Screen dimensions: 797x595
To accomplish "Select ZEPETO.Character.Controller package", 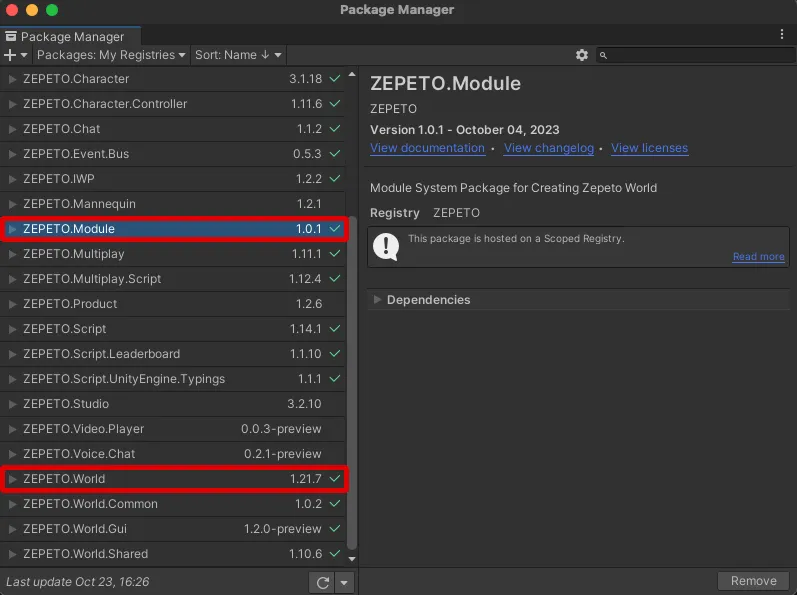I will click(172, 104).
